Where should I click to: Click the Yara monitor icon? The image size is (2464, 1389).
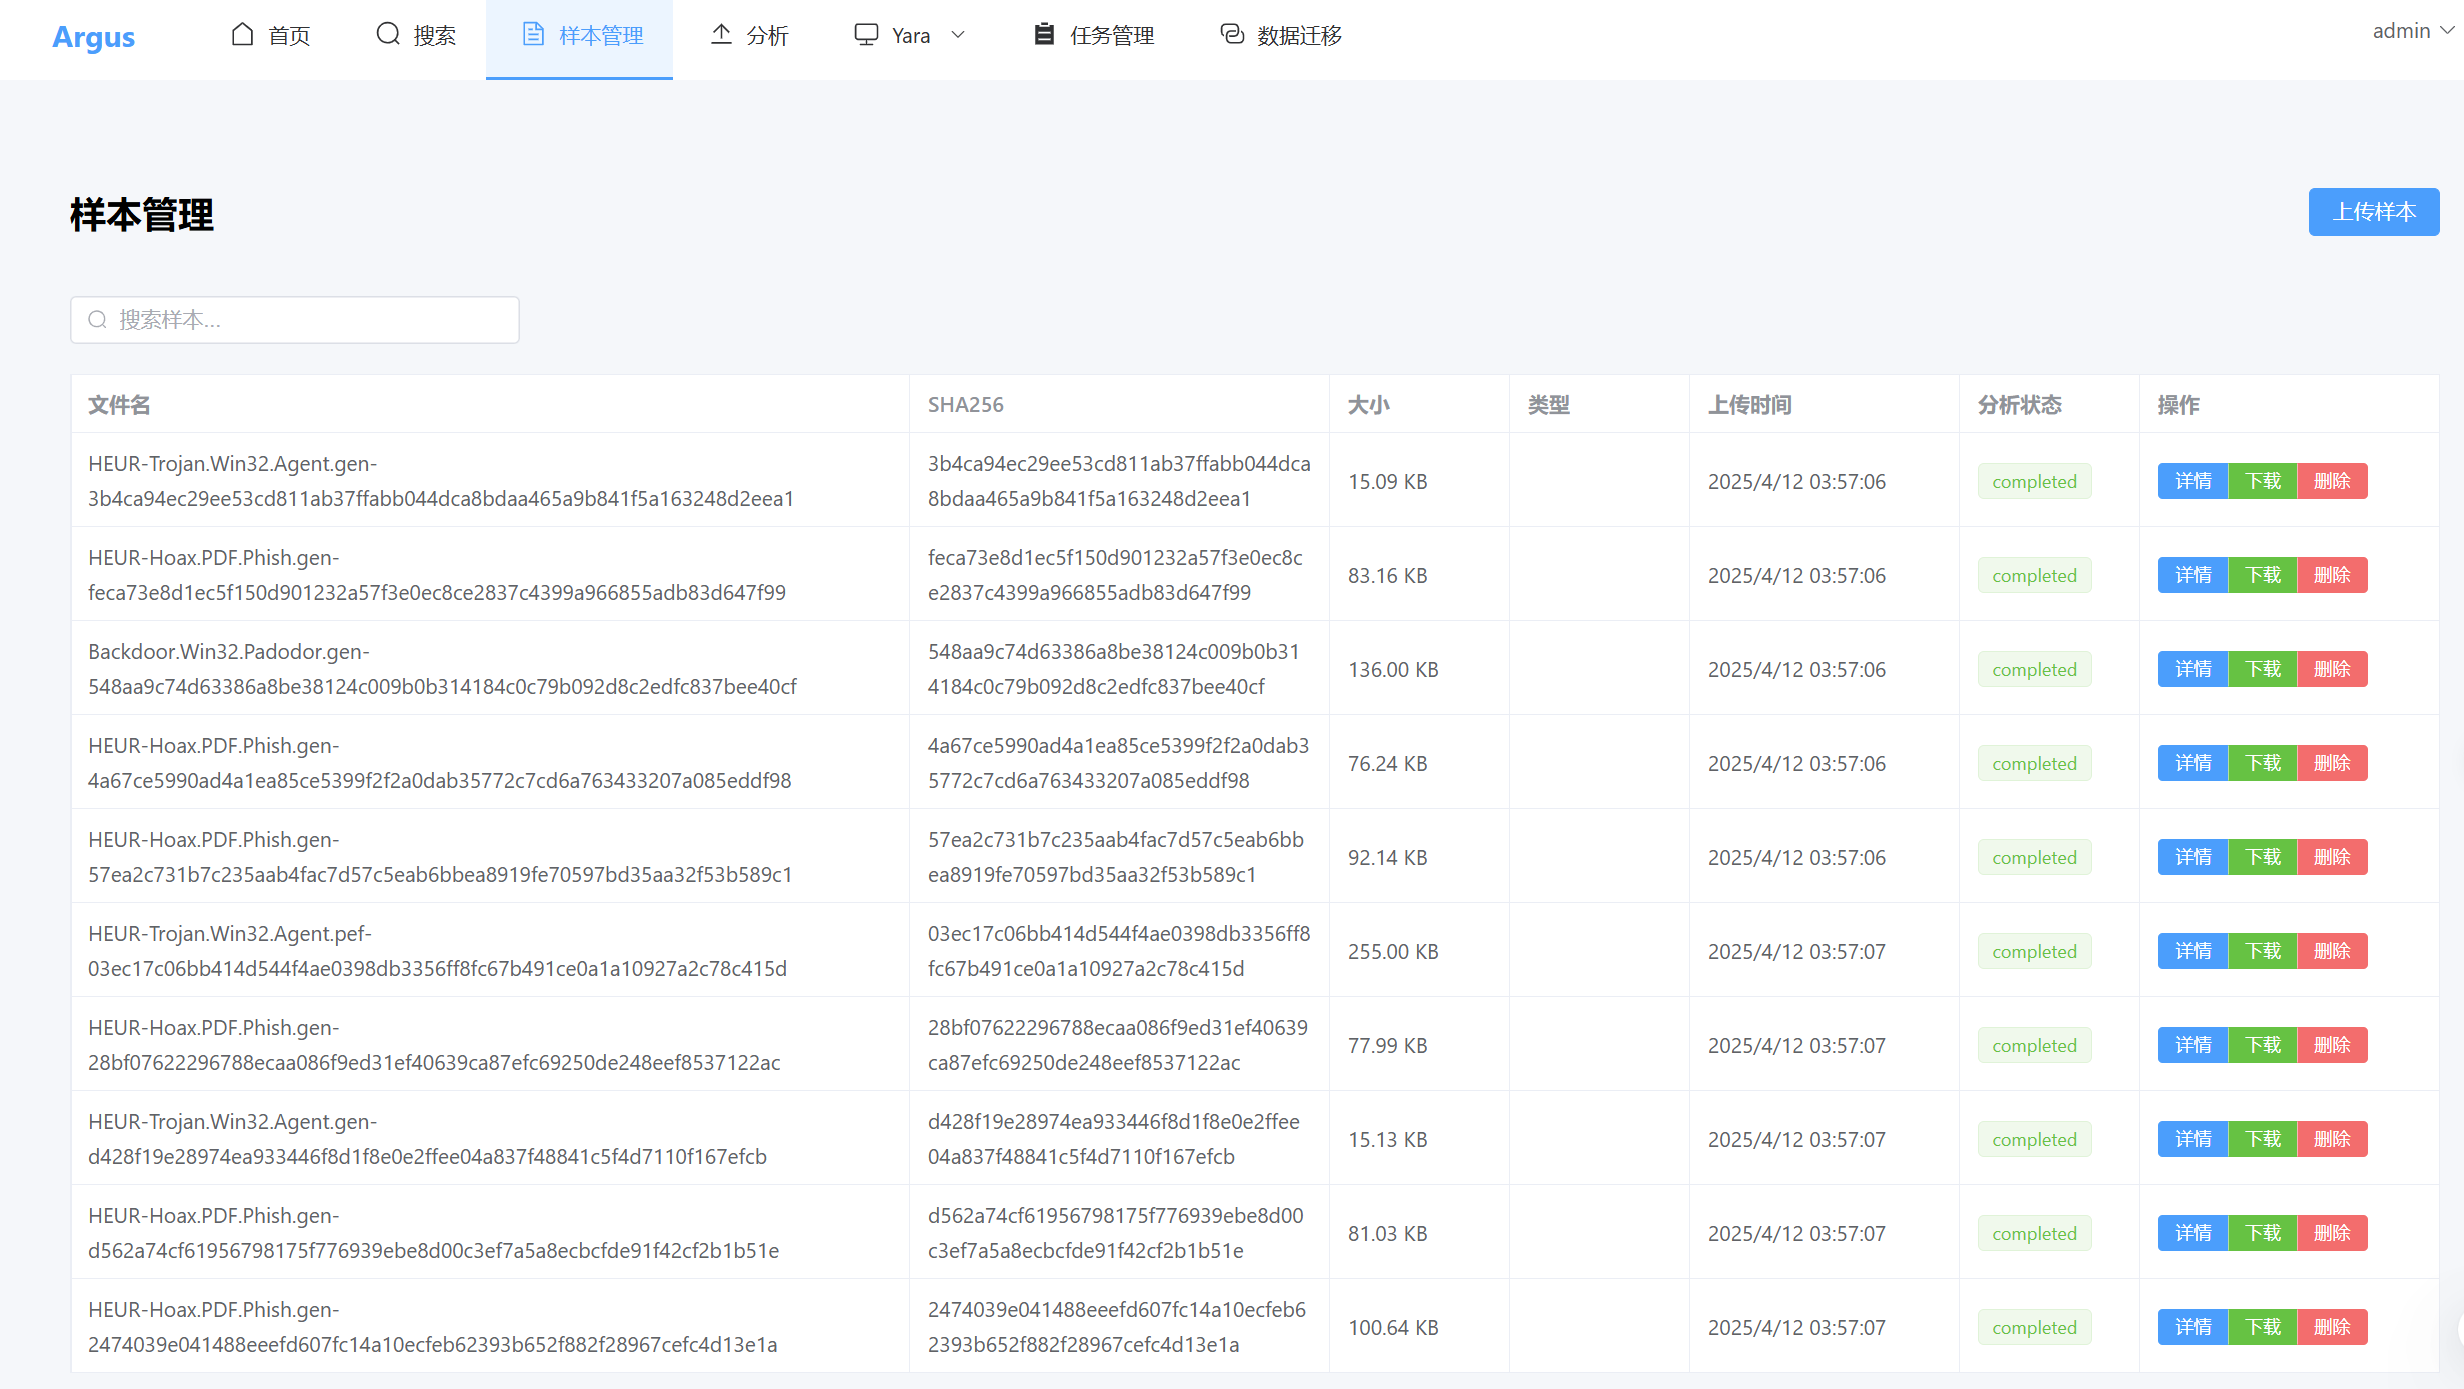pyautogui.click(x=866, y=35)
